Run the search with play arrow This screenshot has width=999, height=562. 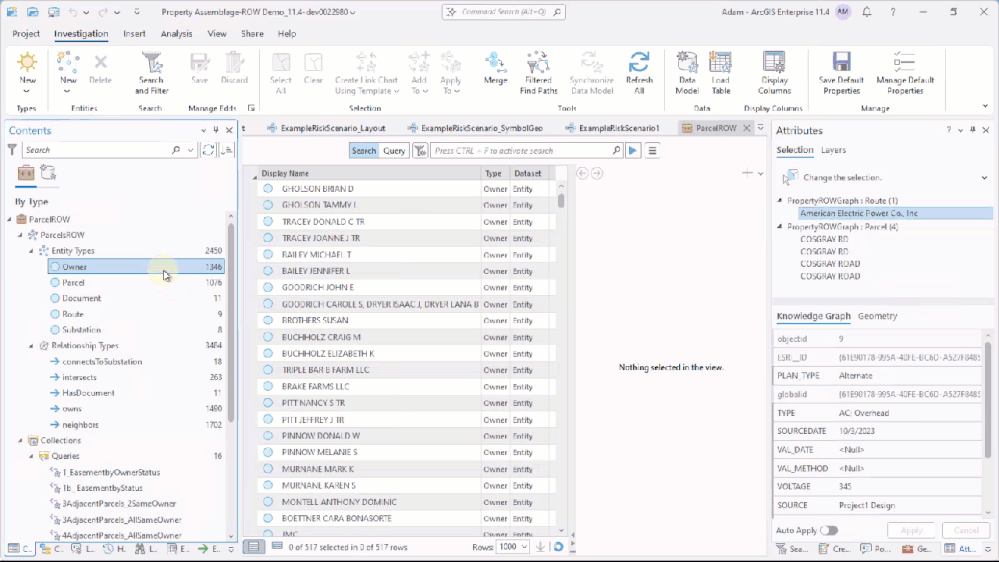633,151
